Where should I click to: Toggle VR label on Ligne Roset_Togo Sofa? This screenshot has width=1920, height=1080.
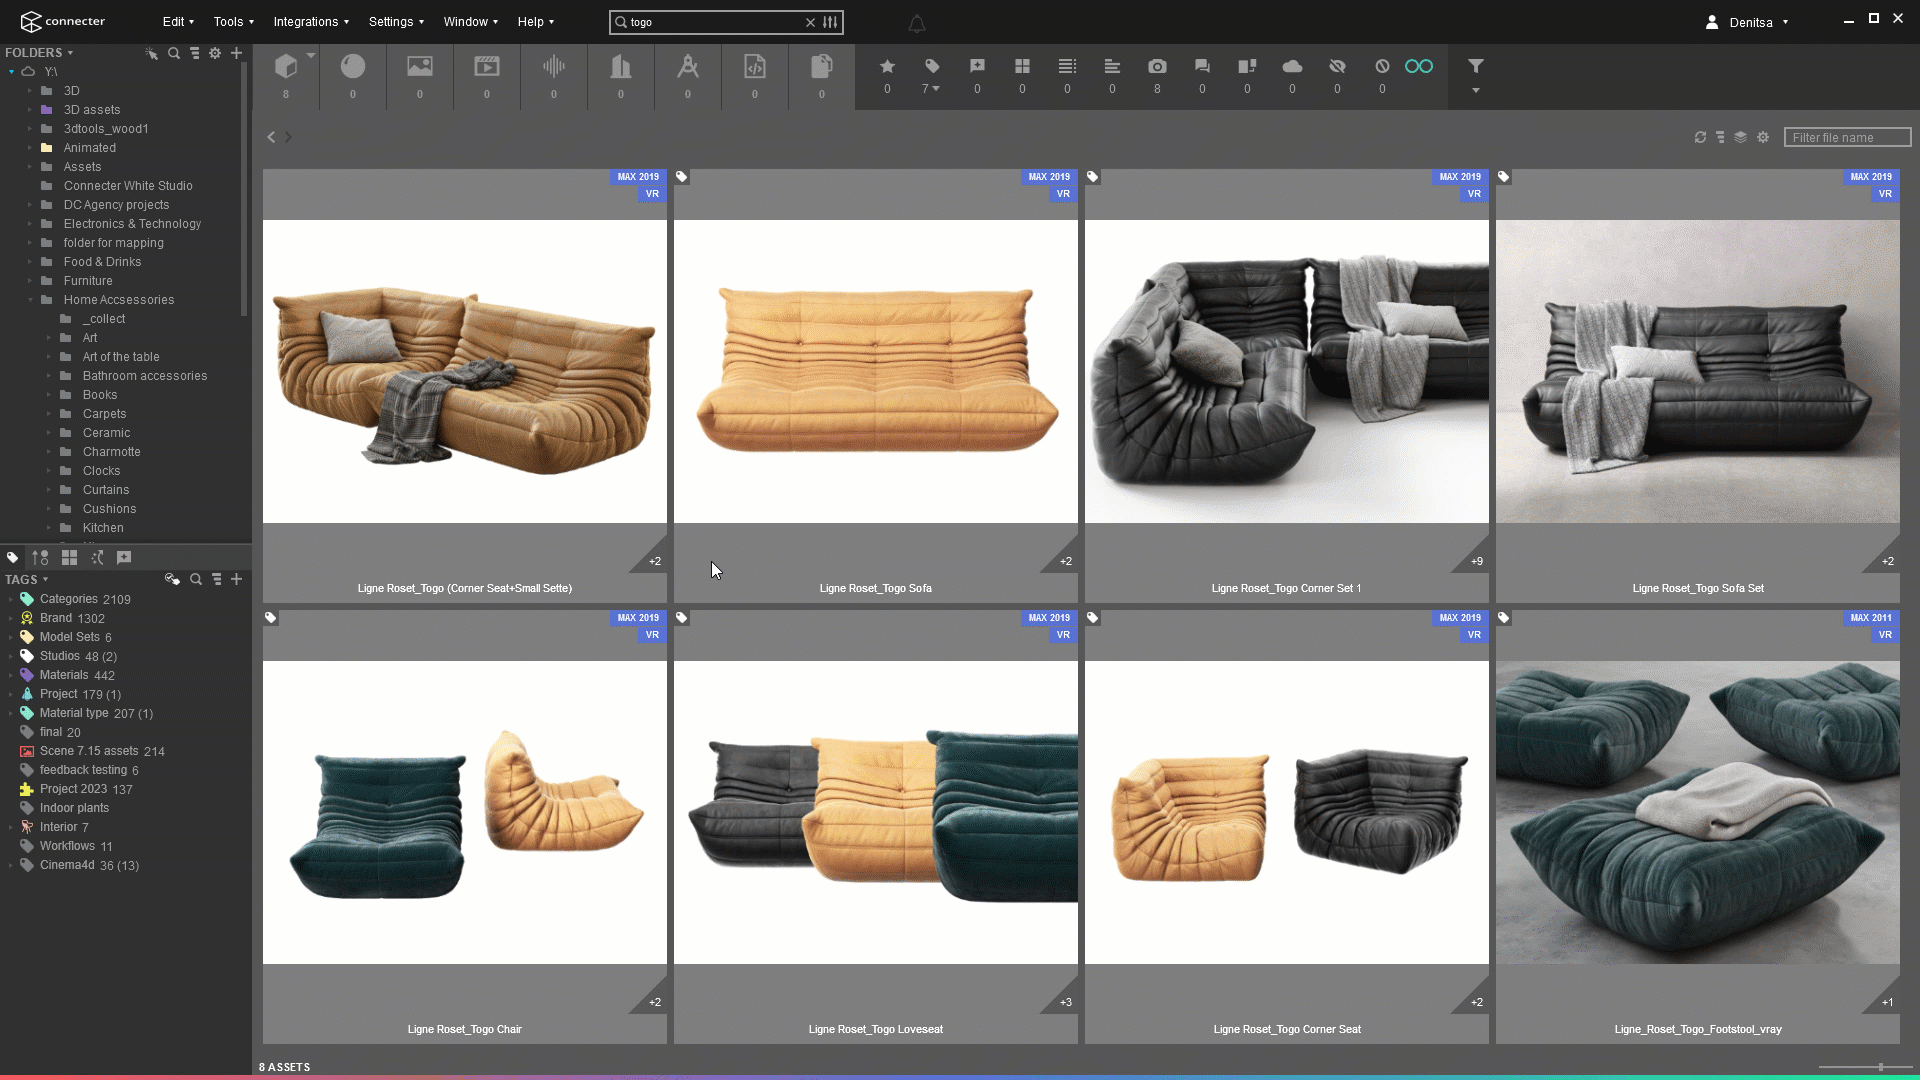click(1062, 193)
